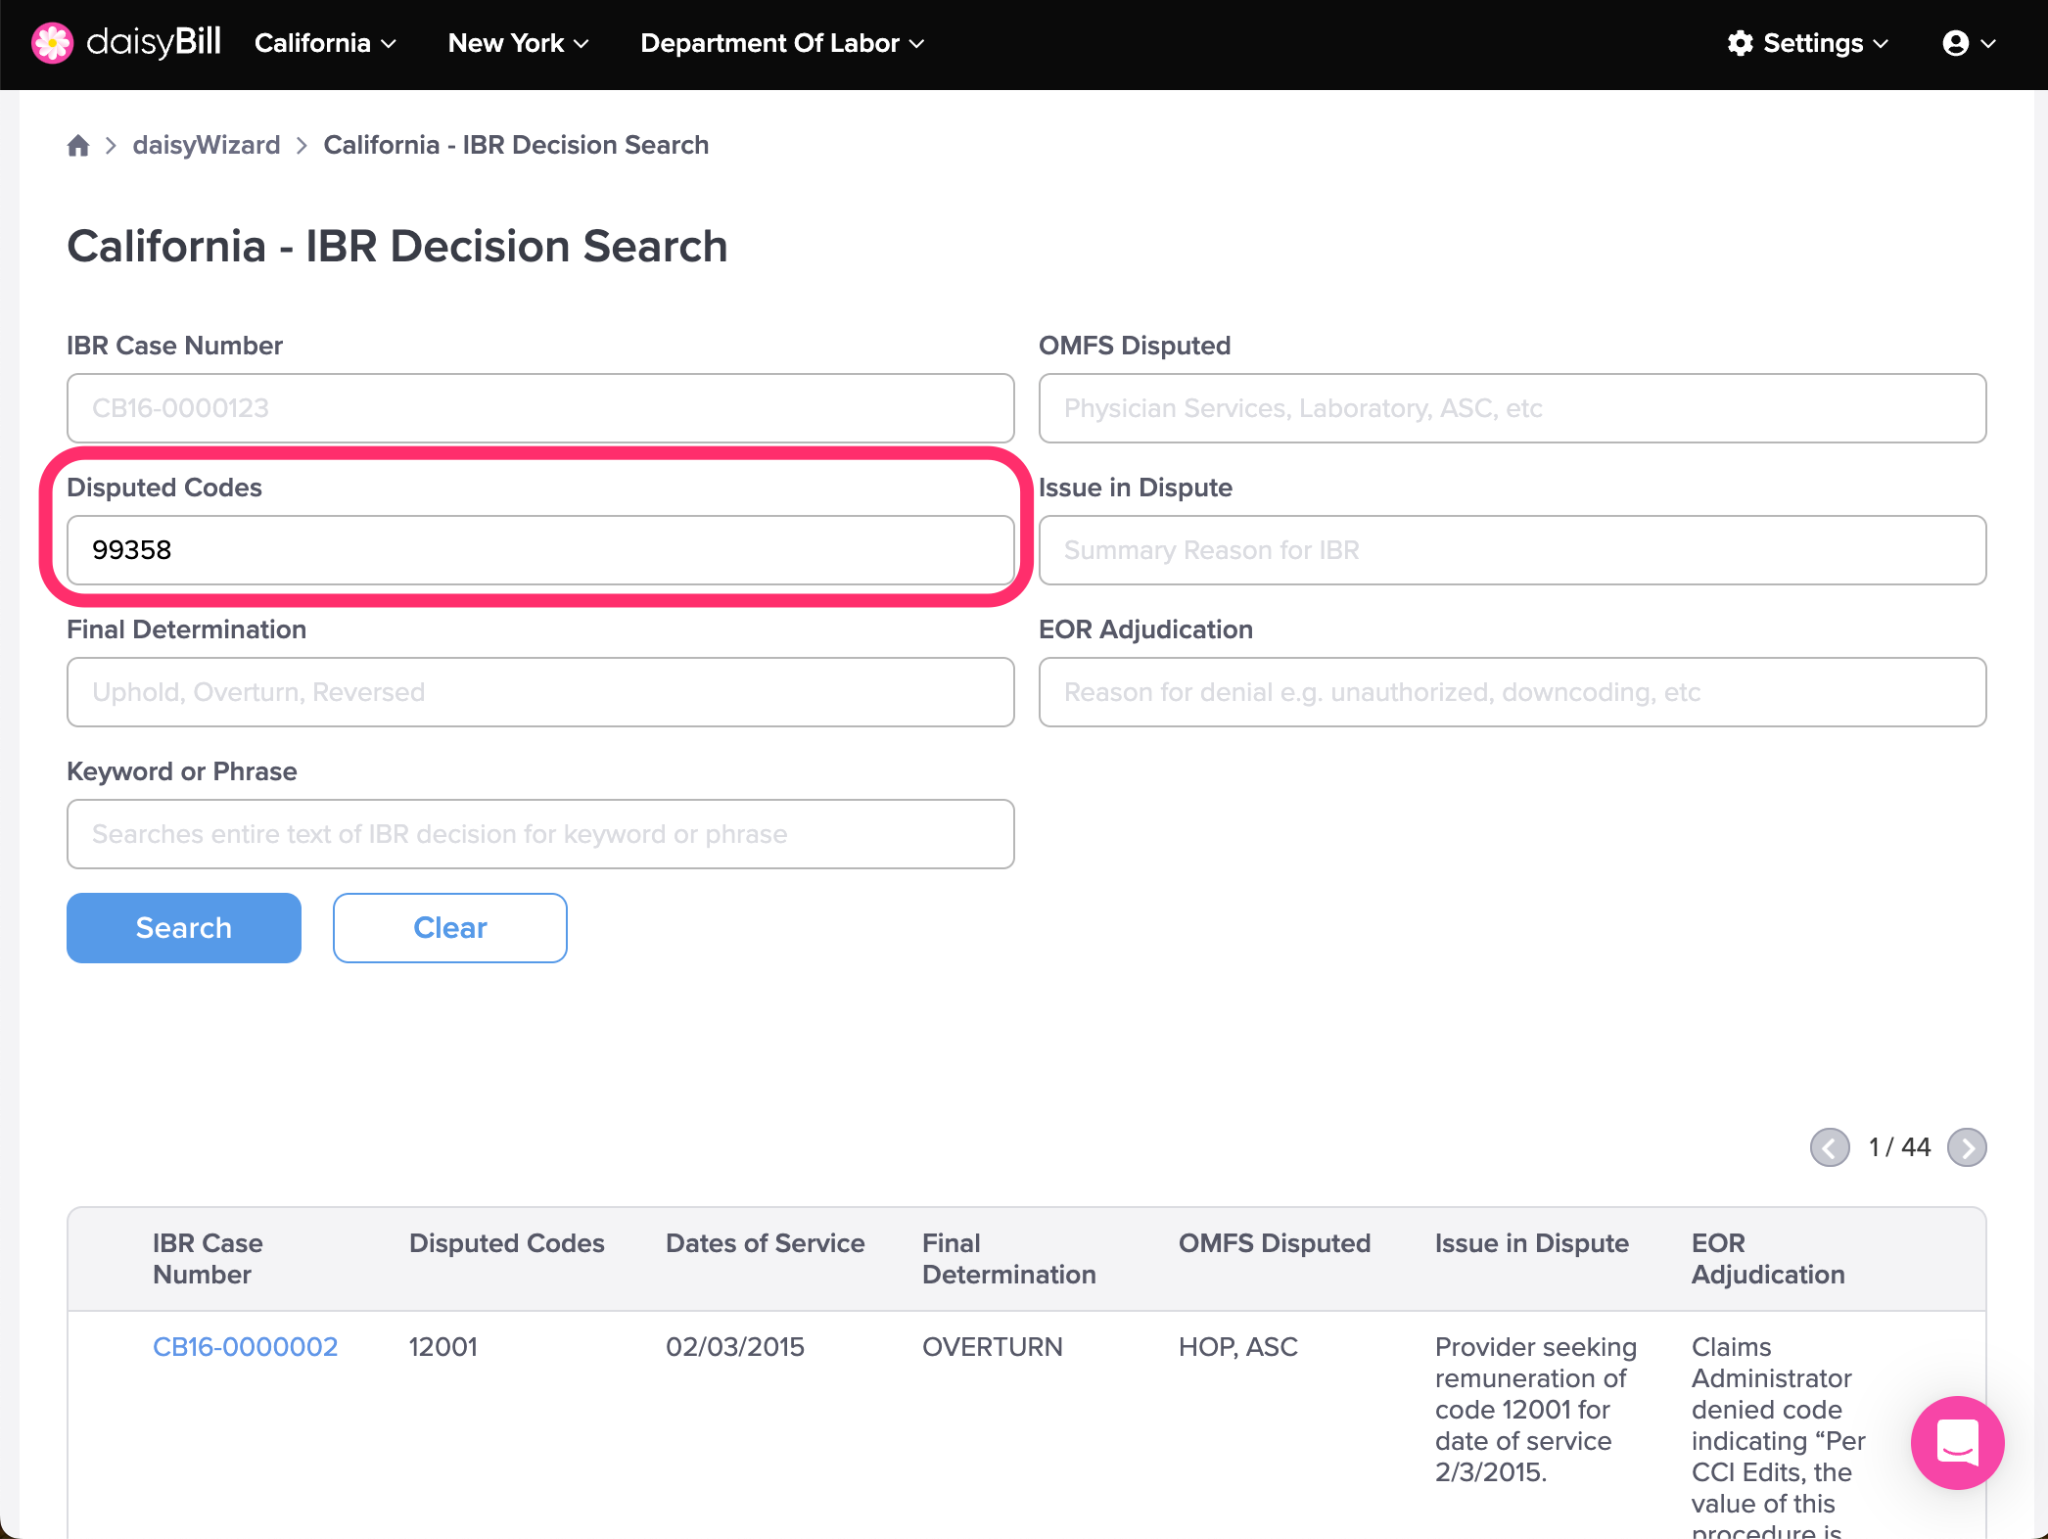The width and height of the screenshot is (2048, 1539).
Task: Click the Disputed Codes field with 99358
Action: (540, 550)
